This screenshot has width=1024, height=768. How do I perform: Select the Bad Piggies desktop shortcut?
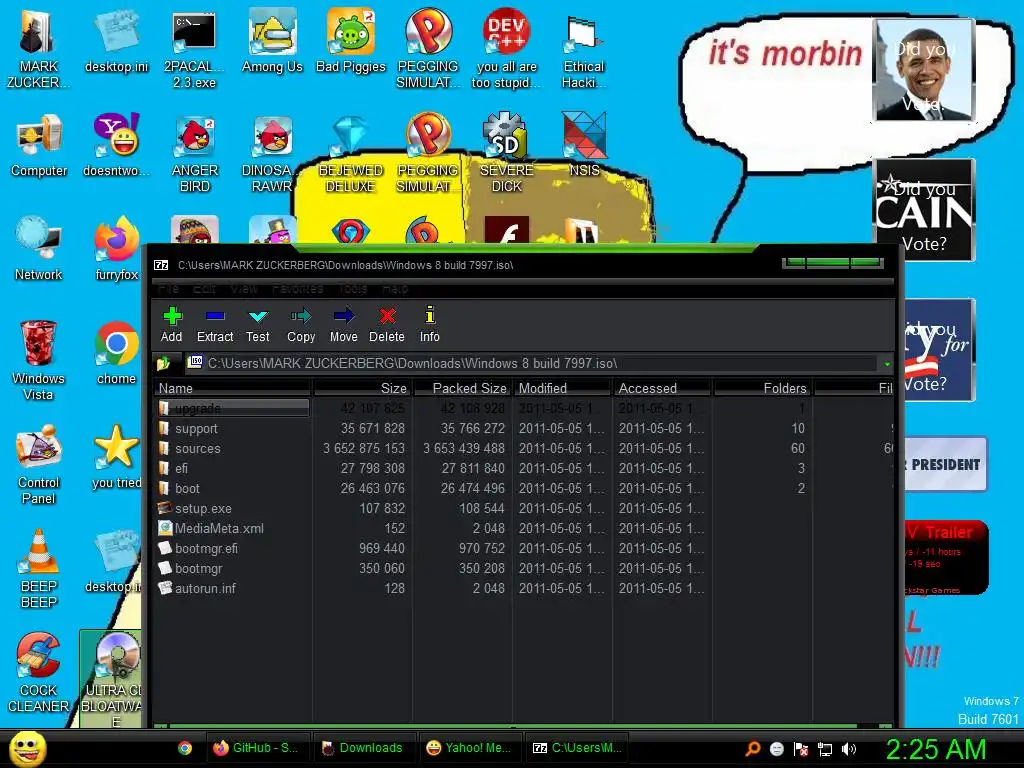pyautogui.click(x=351, y=42)
